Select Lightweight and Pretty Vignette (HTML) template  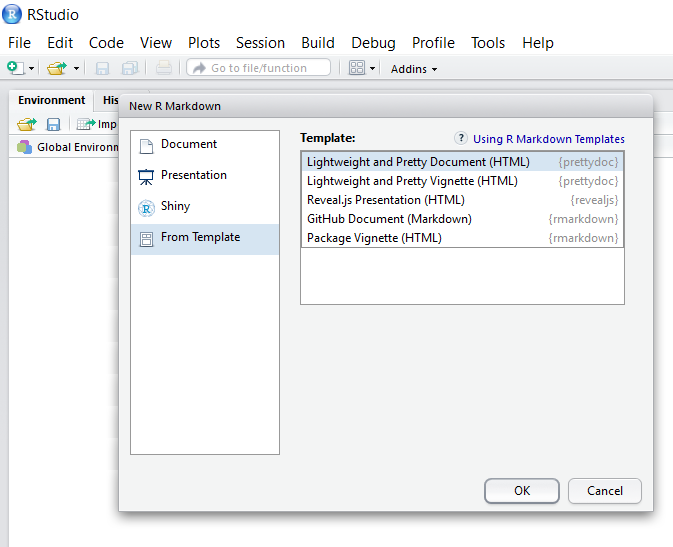463,181
